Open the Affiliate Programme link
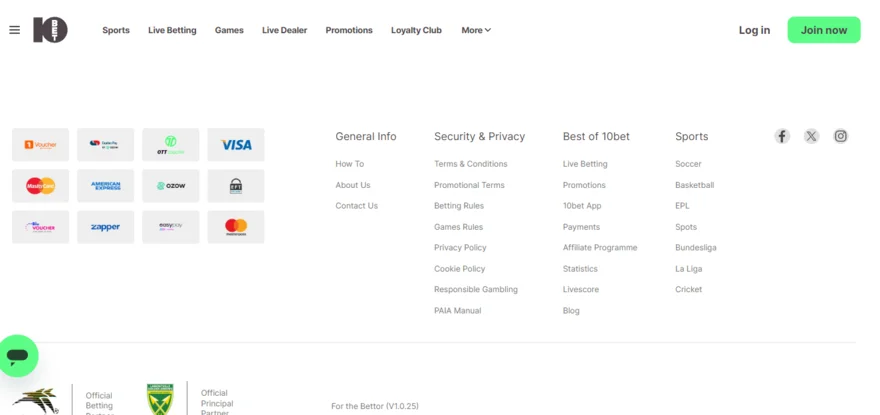The image size is (880, 415). 600,248
